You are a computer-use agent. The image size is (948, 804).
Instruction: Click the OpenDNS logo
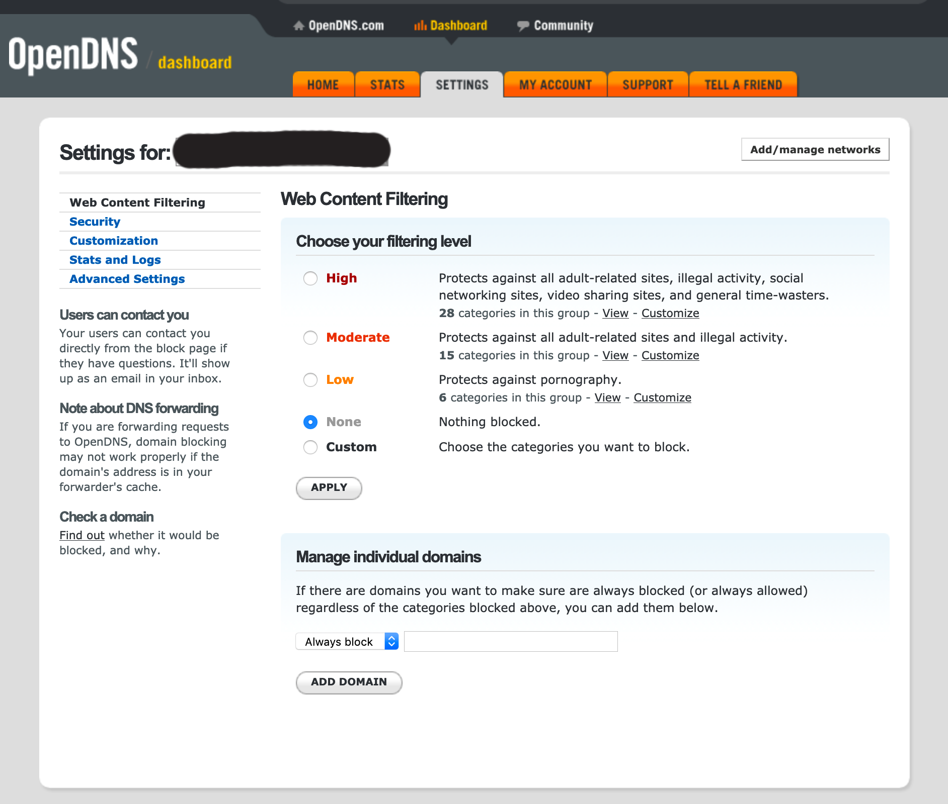pos(73,55)
